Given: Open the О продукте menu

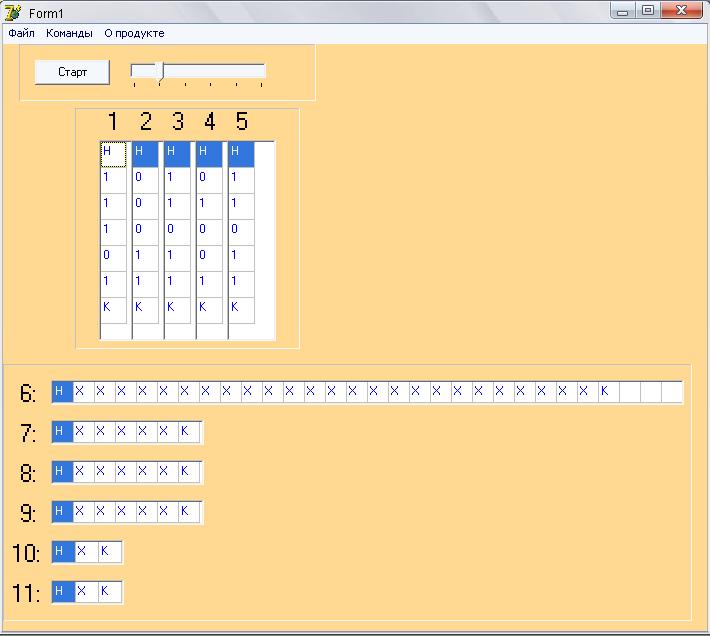Looking at the screenshot, I should point(134,33).
